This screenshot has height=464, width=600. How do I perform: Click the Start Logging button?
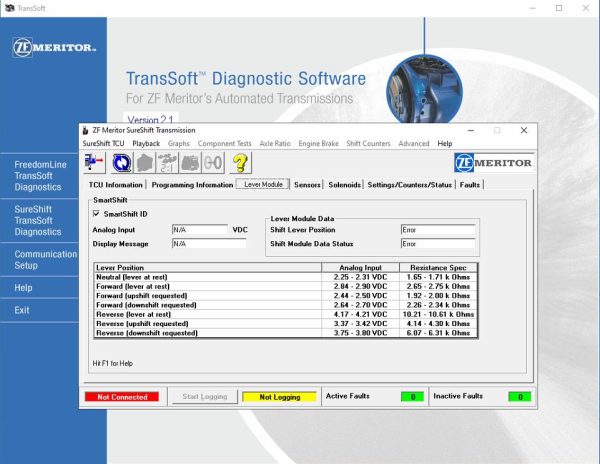[x=205, y=397]
